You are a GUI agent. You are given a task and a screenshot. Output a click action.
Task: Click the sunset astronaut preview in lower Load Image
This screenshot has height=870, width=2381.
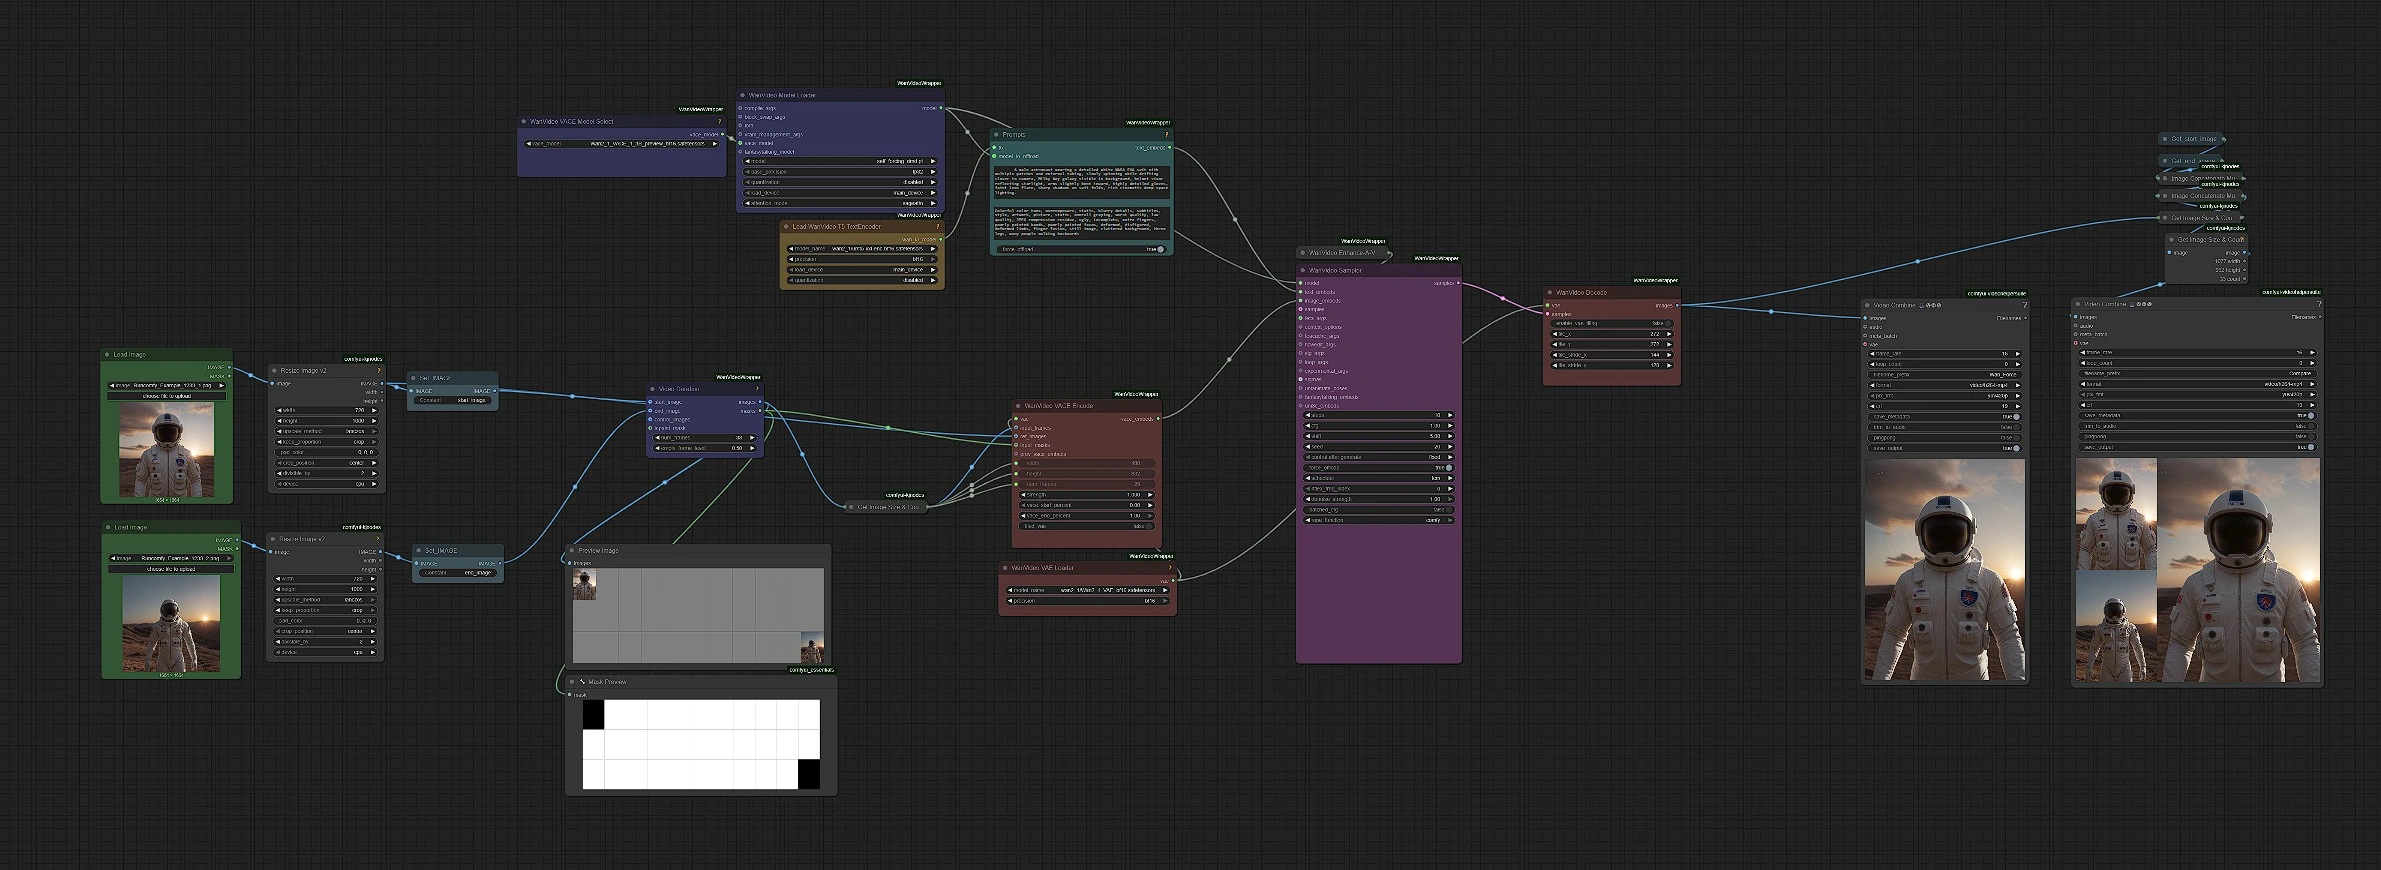[x=171, y=624]
